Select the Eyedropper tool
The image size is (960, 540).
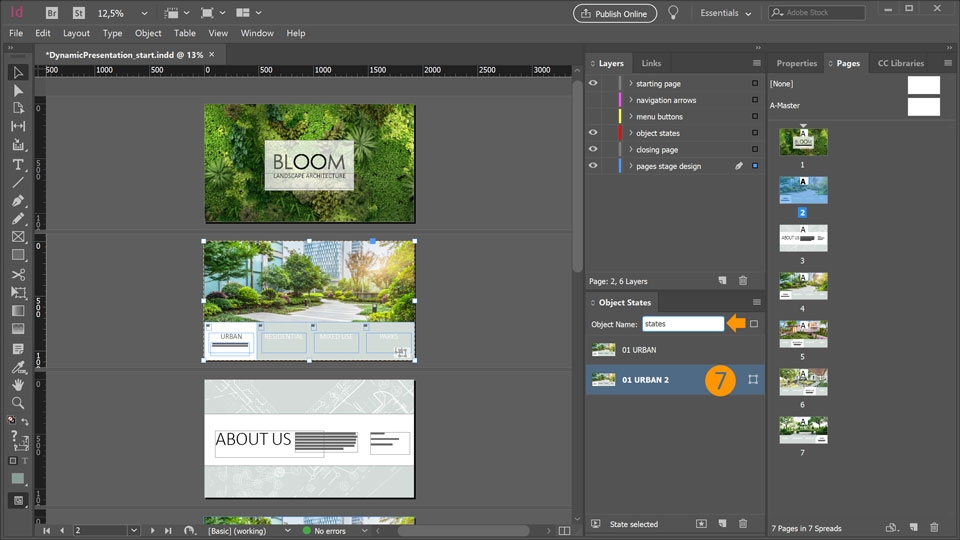(x=18, y=367)
